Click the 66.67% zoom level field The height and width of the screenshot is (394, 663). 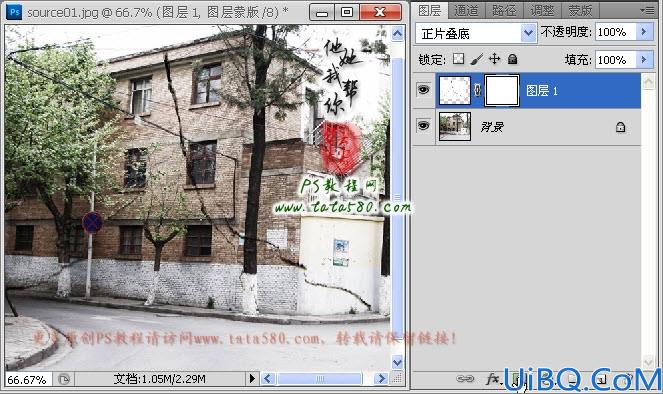tap(28, 379)
